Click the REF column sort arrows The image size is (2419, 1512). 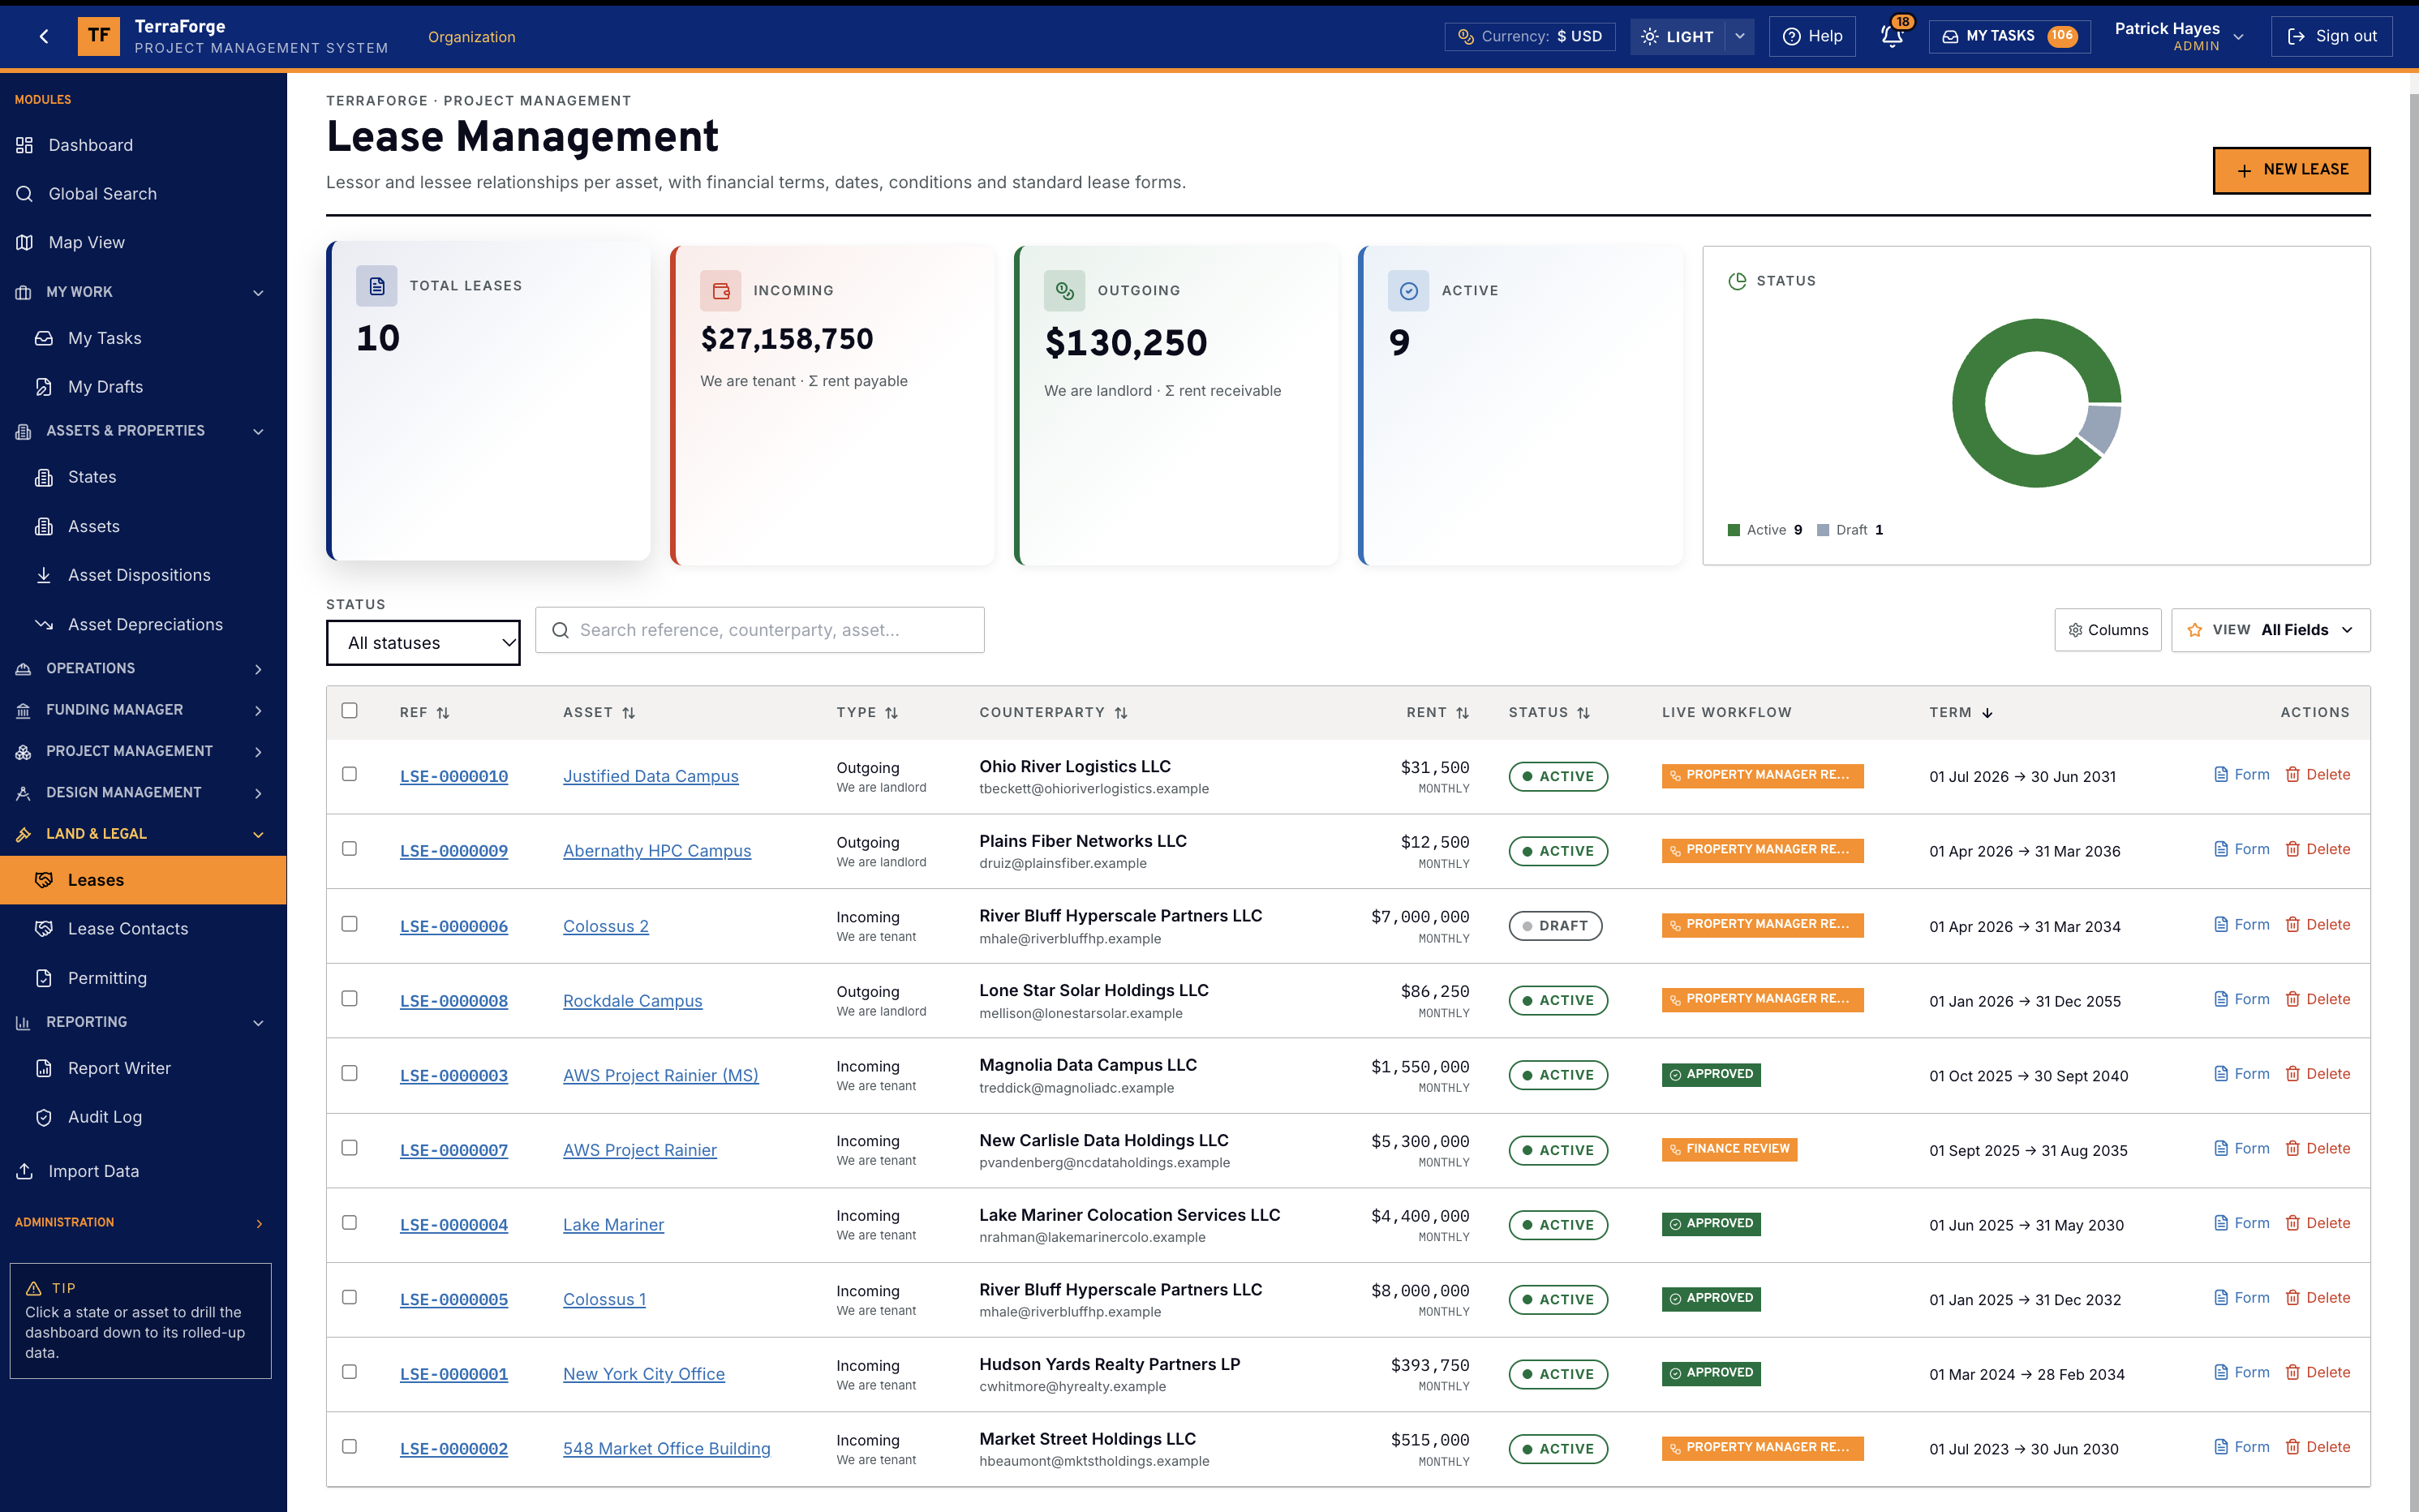coord(443,713)
